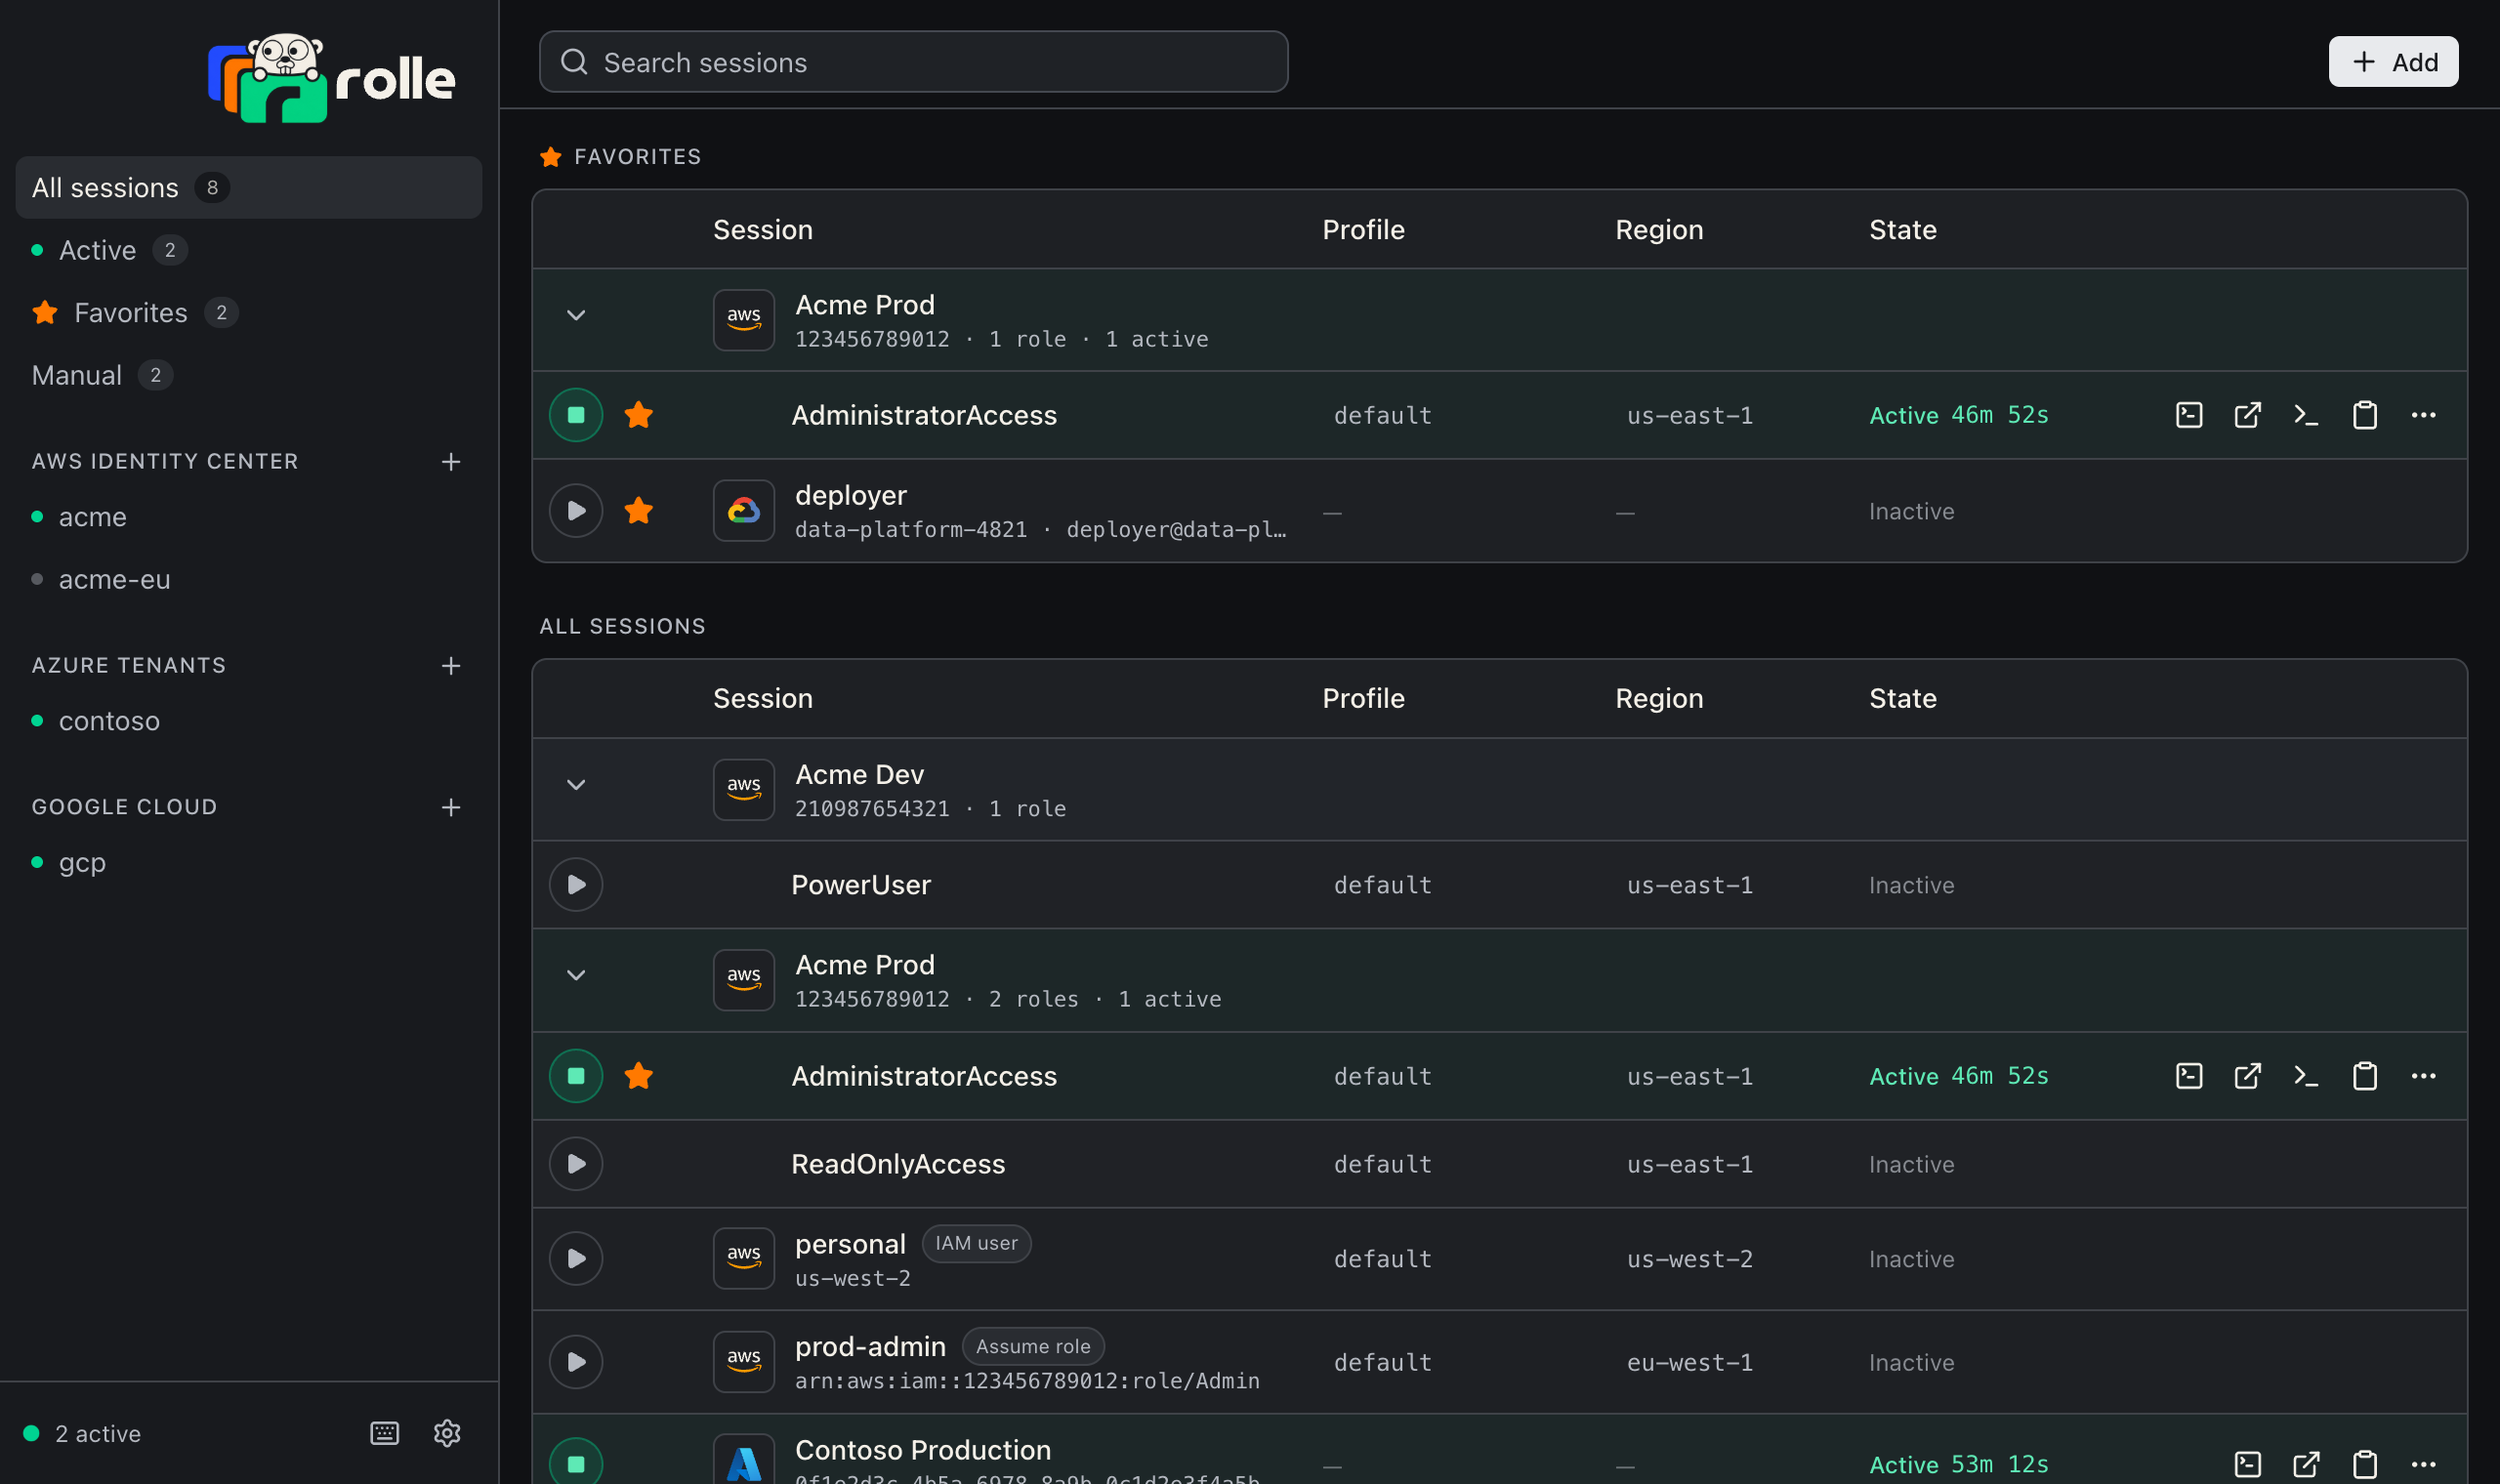Start the personal IAM user session
This screenshot has width=2500, height=1484.
tap(576, 1258)
